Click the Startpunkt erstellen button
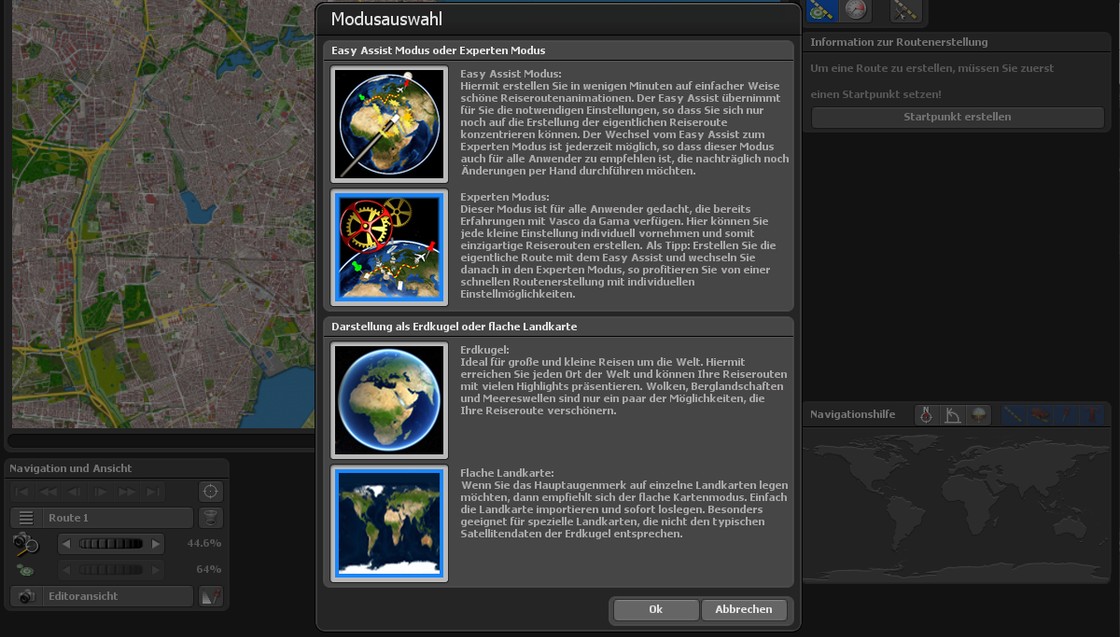1120x637 pixels. pyautogui.click(x=957, y=117)
